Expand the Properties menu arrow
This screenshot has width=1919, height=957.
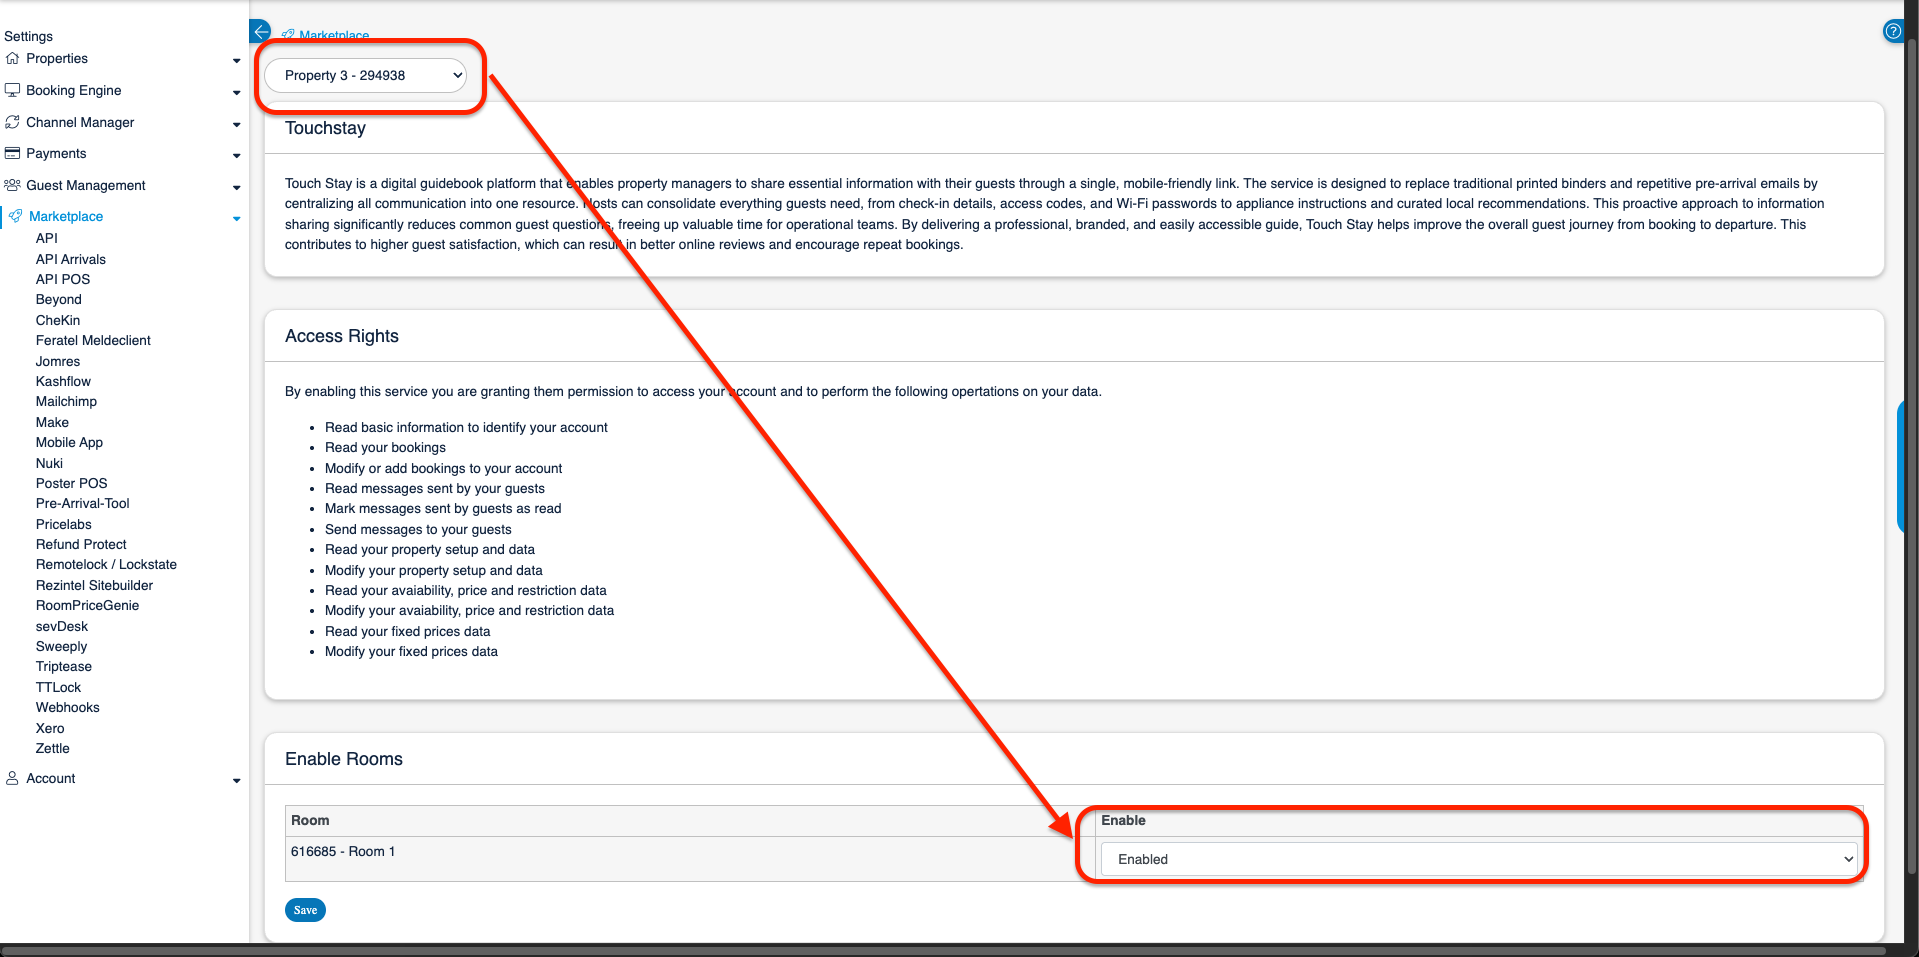coord(237,60)
